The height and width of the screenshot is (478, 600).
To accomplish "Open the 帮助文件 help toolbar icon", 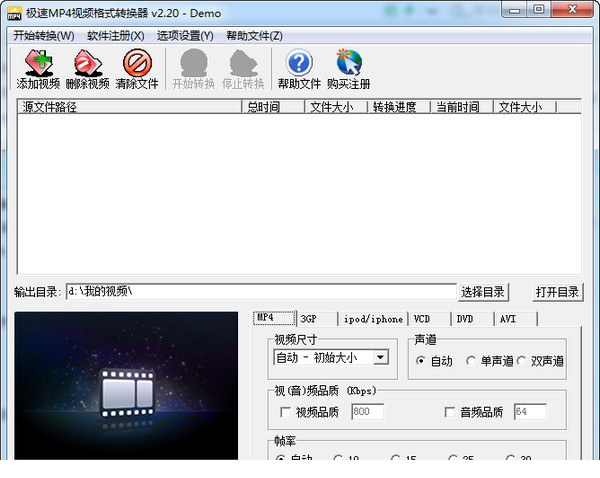I will tap(299, 69).
